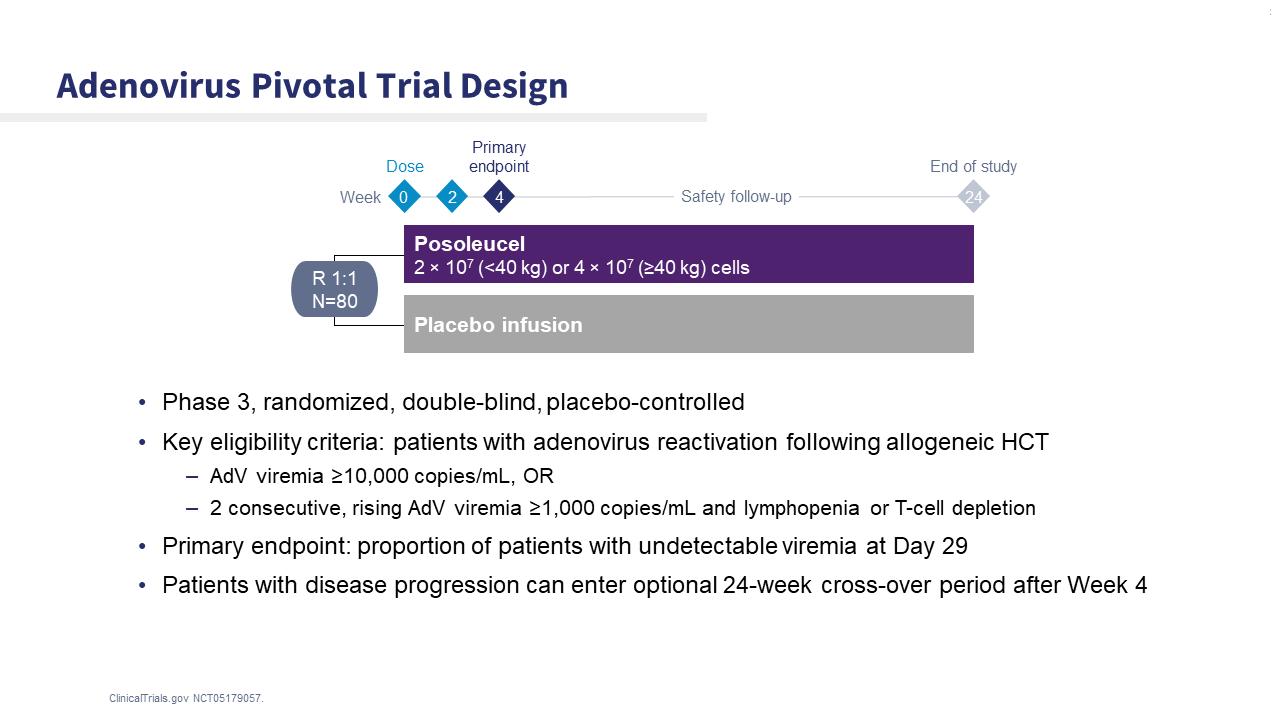
Task: Click the "Key eligibility criteria" bullet
Action: (605, 442)
